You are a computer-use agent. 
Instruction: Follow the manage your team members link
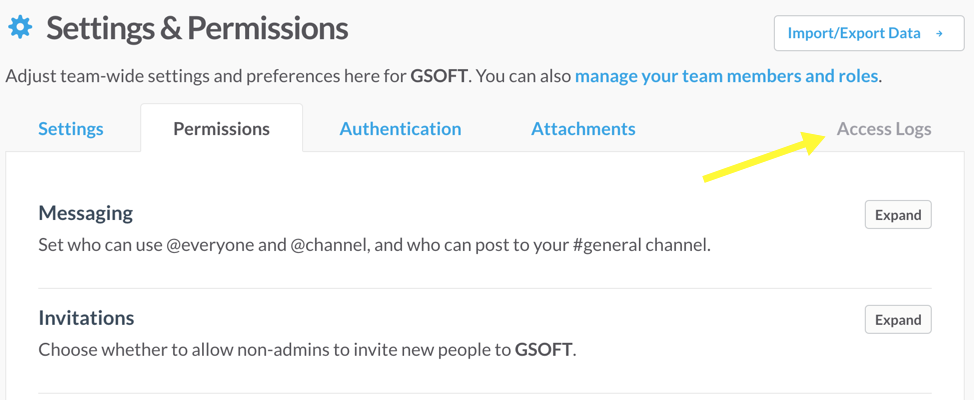coord(726,76)
